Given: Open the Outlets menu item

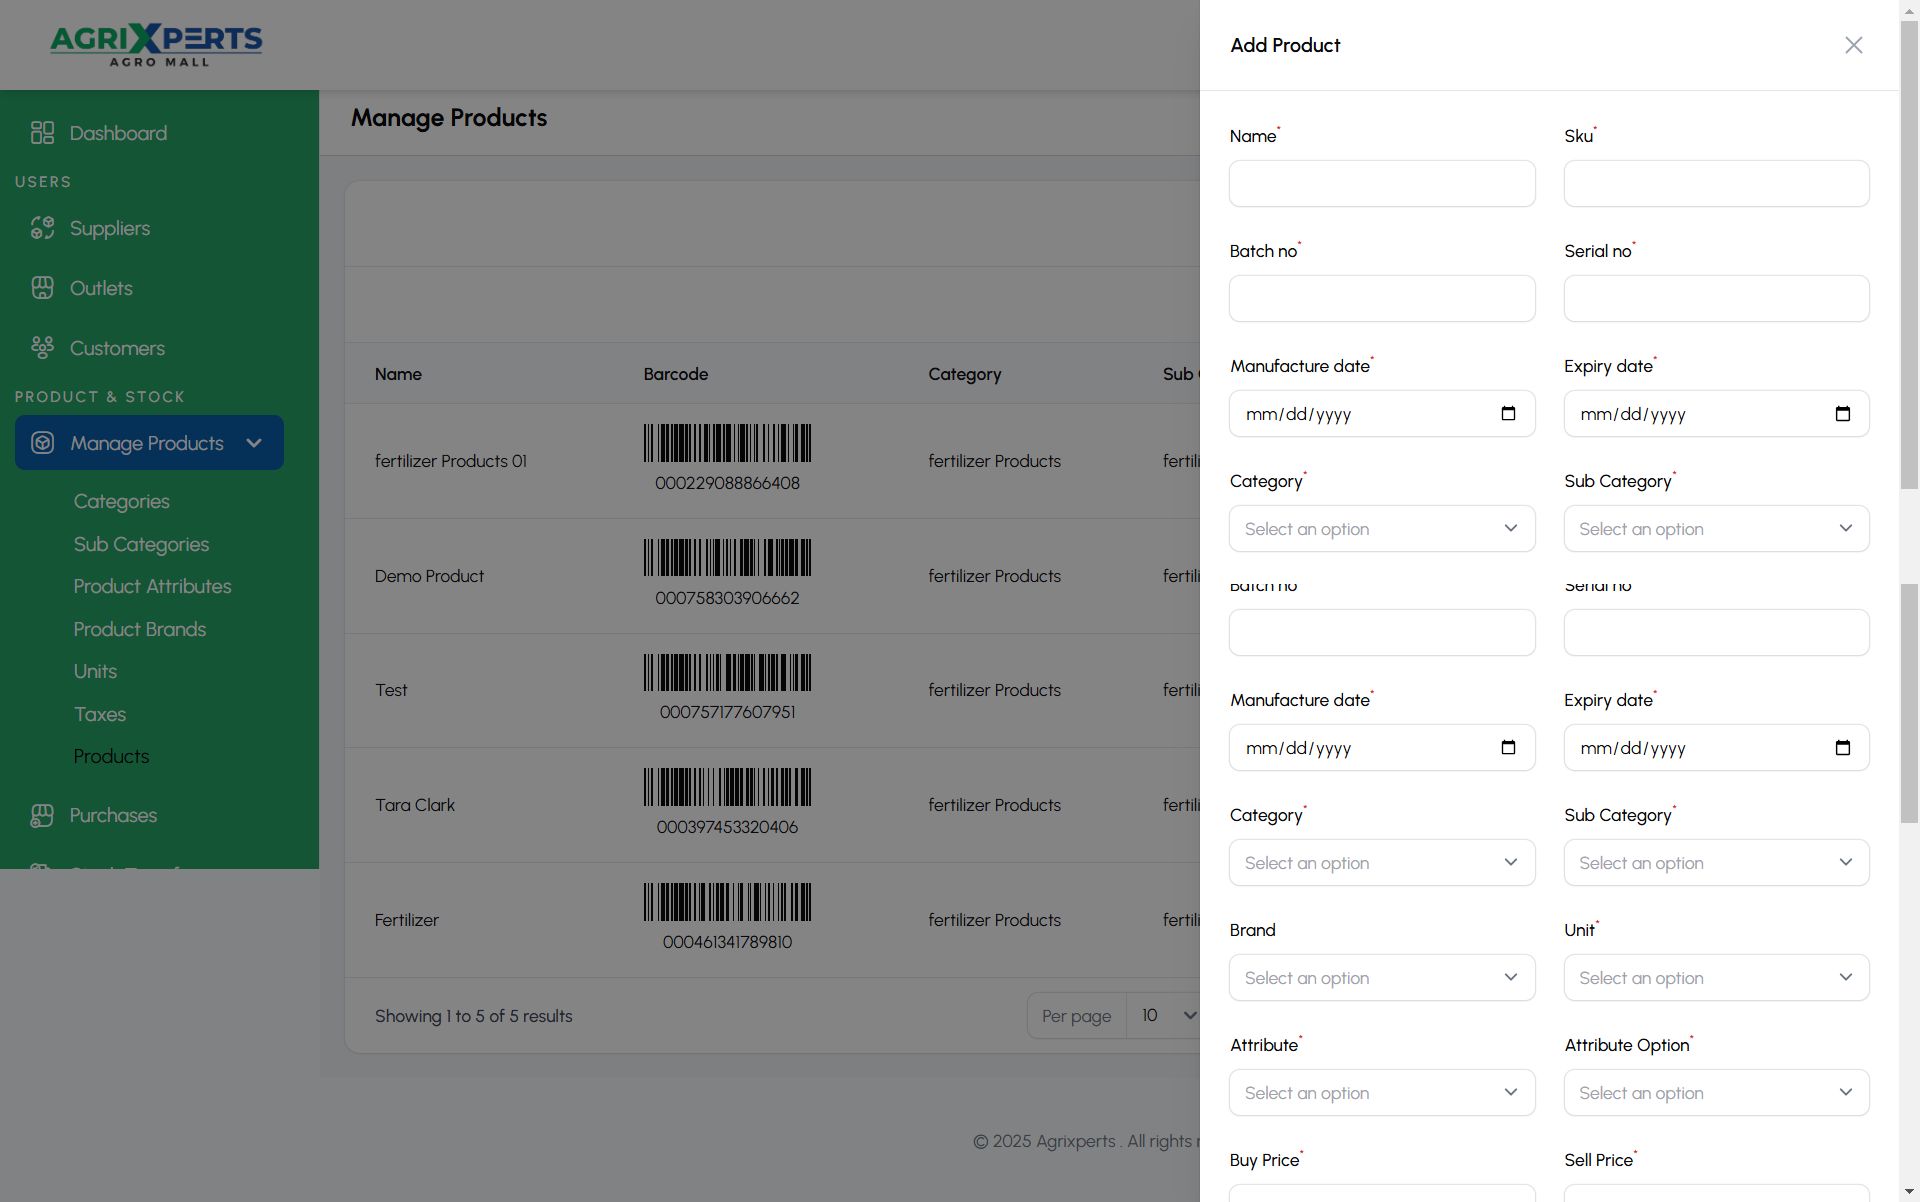Looking at the screenshot, I should coord(101,288).
